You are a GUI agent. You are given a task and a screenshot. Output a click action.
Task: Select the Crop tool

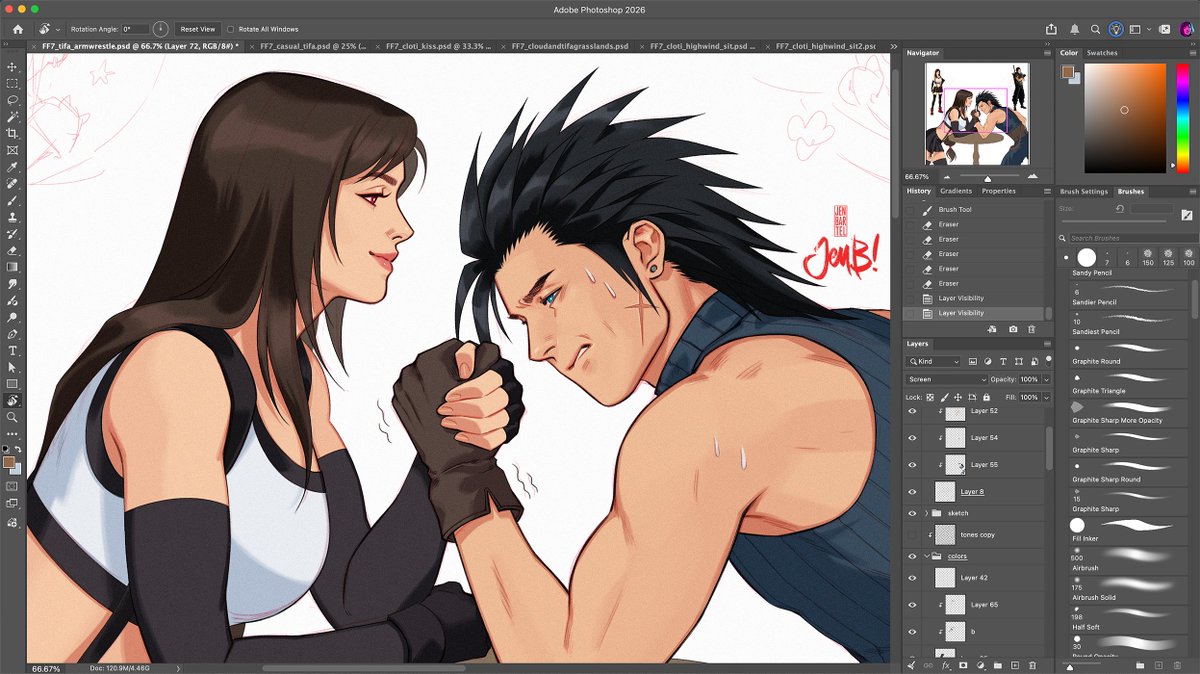(13, 133)
